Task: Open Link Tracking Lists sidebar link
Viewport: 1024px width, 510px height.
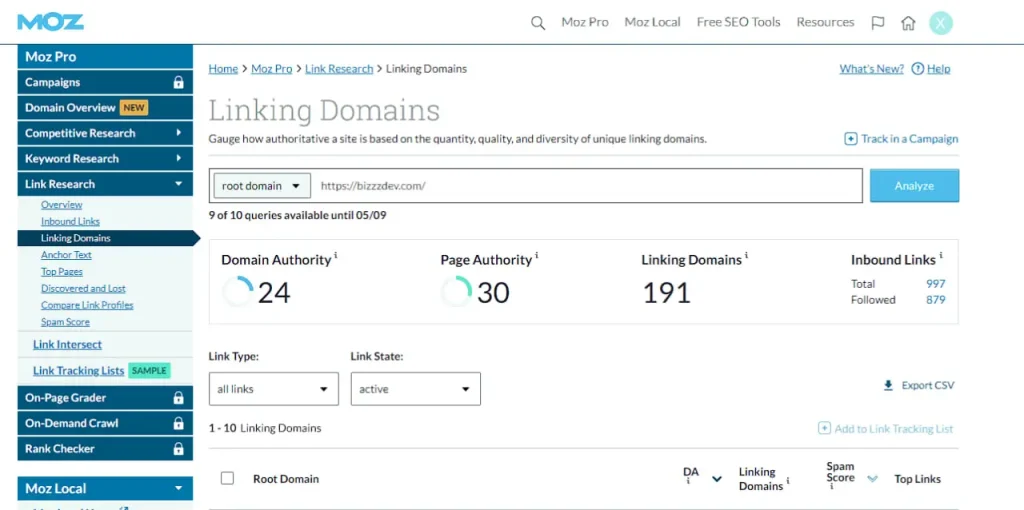Action: 78,371
